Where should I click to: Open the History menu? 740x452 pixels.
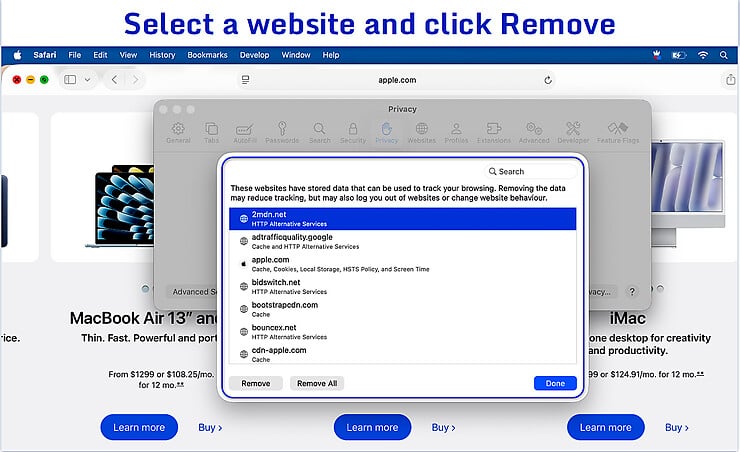[x=162, y=55]
